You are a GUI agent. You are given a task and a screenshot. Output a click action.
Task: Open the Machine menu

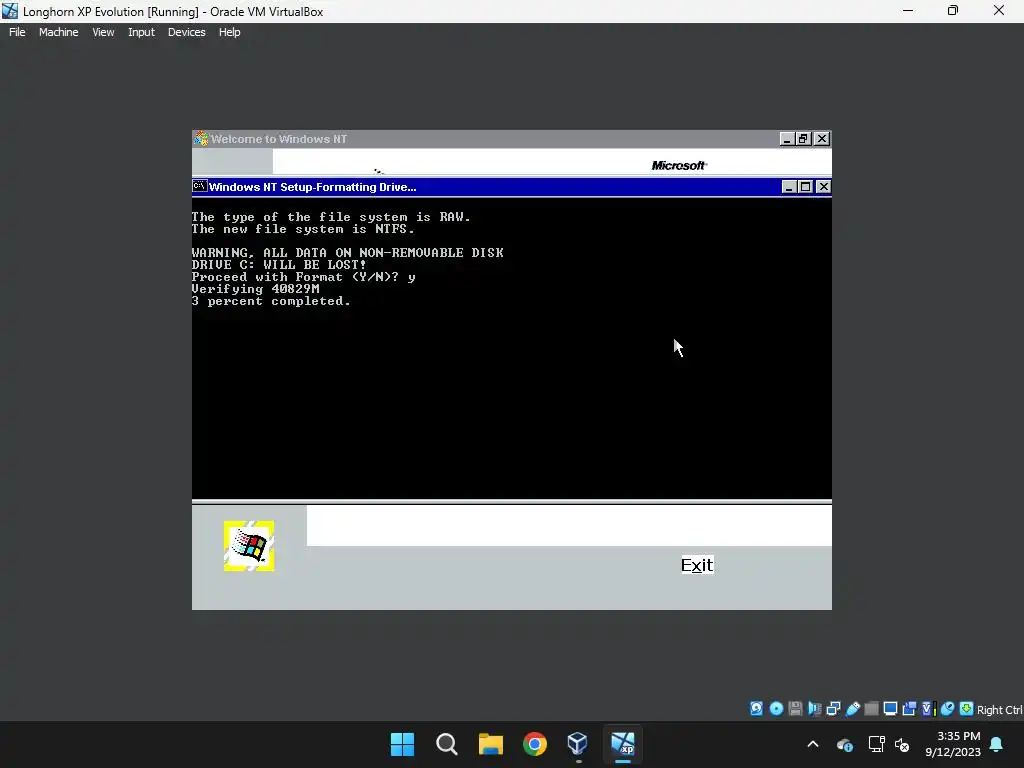click(x=58, y=32)
